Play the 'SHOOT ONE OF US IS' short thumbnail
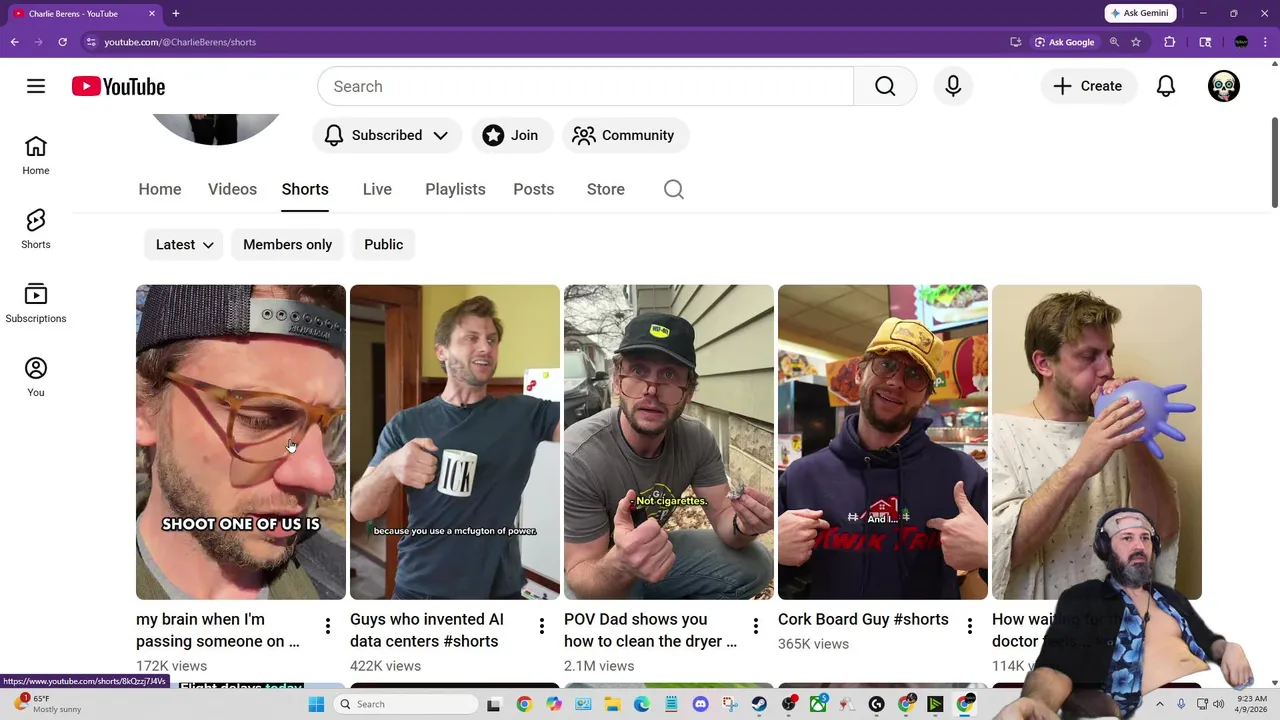This screenshot has width=1280, height=720. click(241, 442)
